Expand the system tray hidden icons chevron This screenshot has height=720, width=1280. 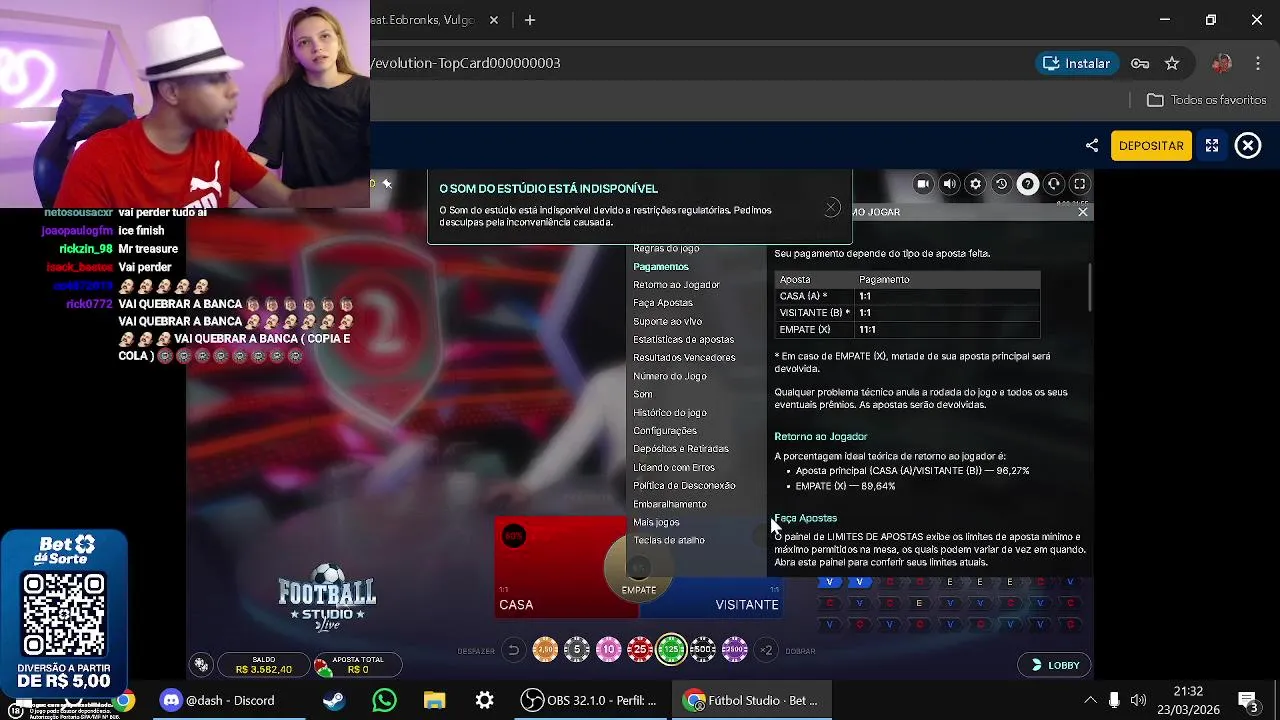(x=1088, y=700)
